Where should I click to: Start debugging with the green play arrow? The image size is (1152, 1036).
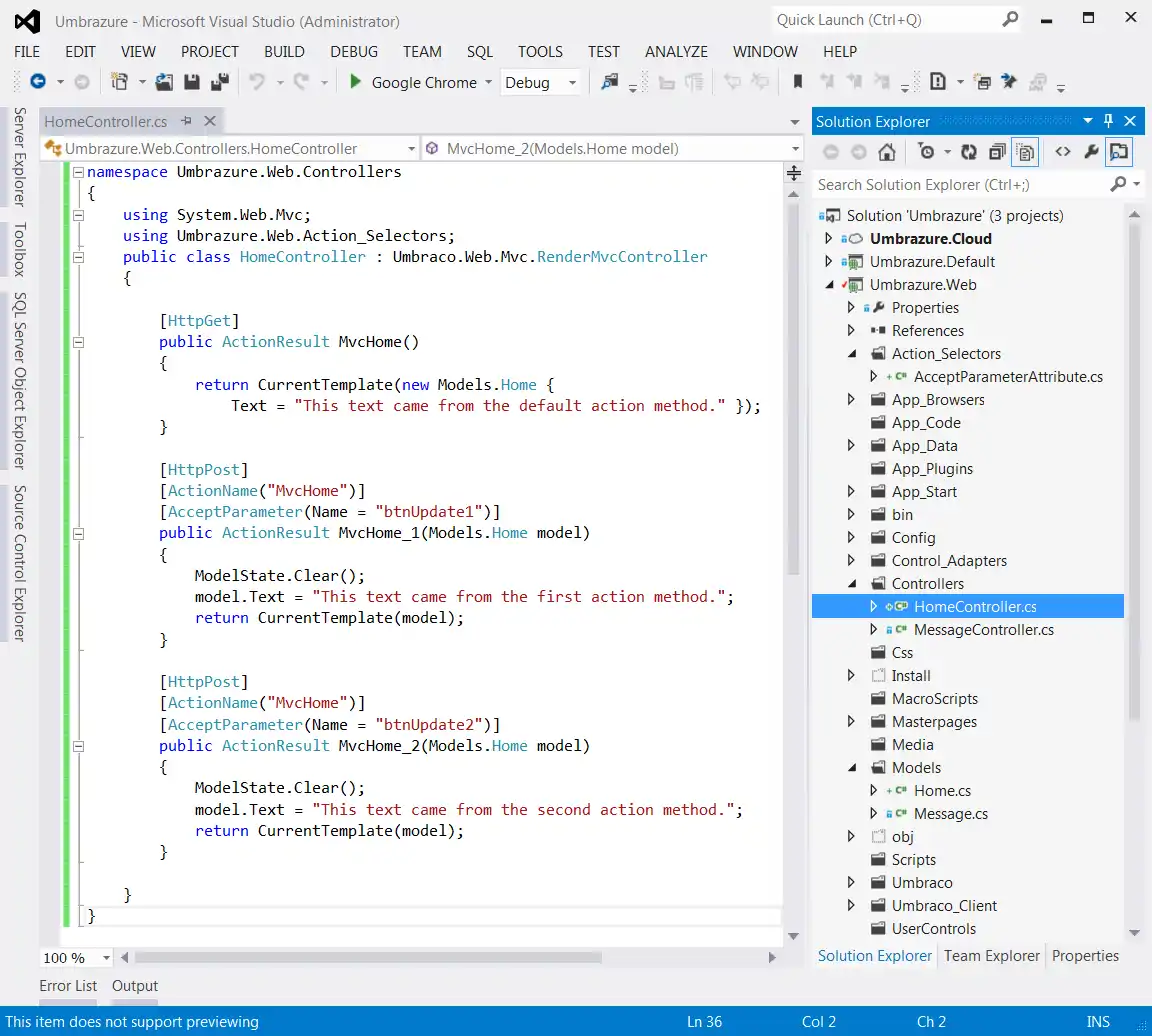pos(355,82)
